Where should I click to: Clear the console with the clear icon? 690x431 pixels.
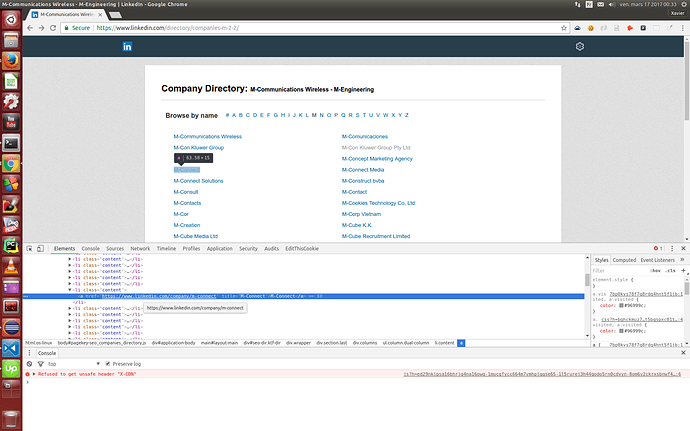pos(29,364)
